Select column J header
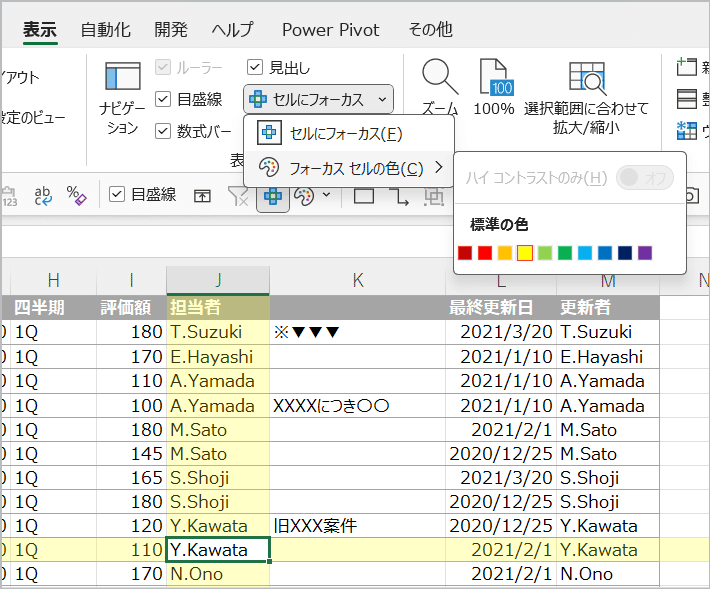The image size is (710, 589). pos(218,280)
